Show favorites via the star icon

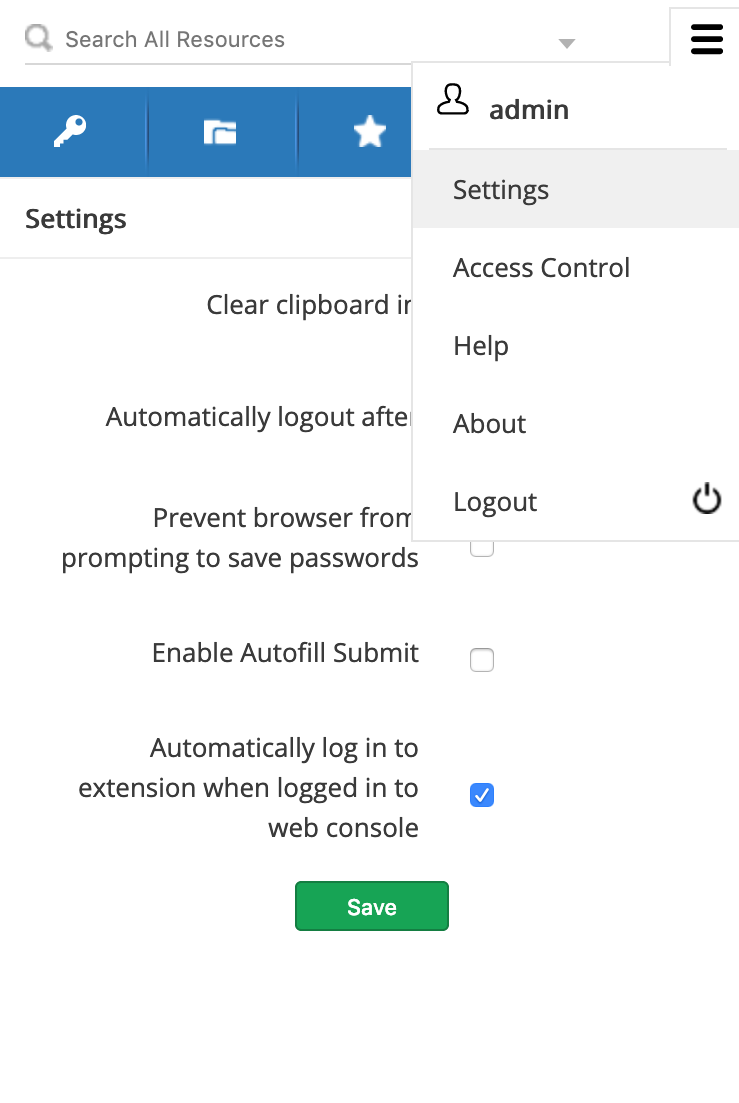coord(370,132)
